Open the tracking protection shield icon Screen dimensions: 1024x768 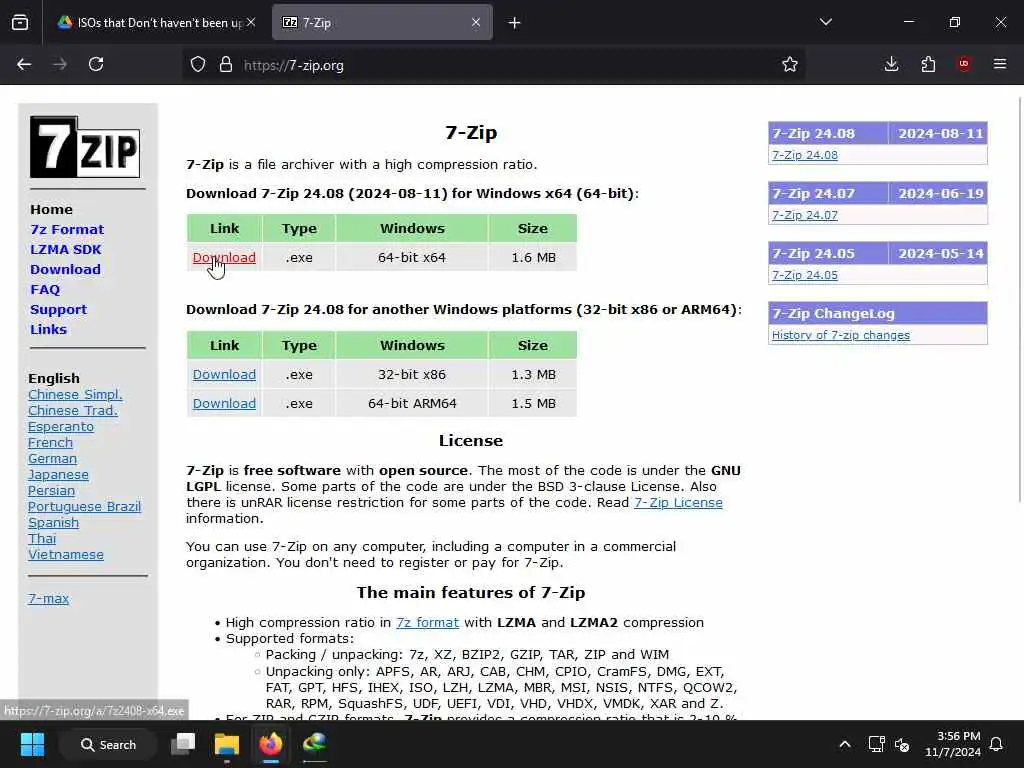198,65
